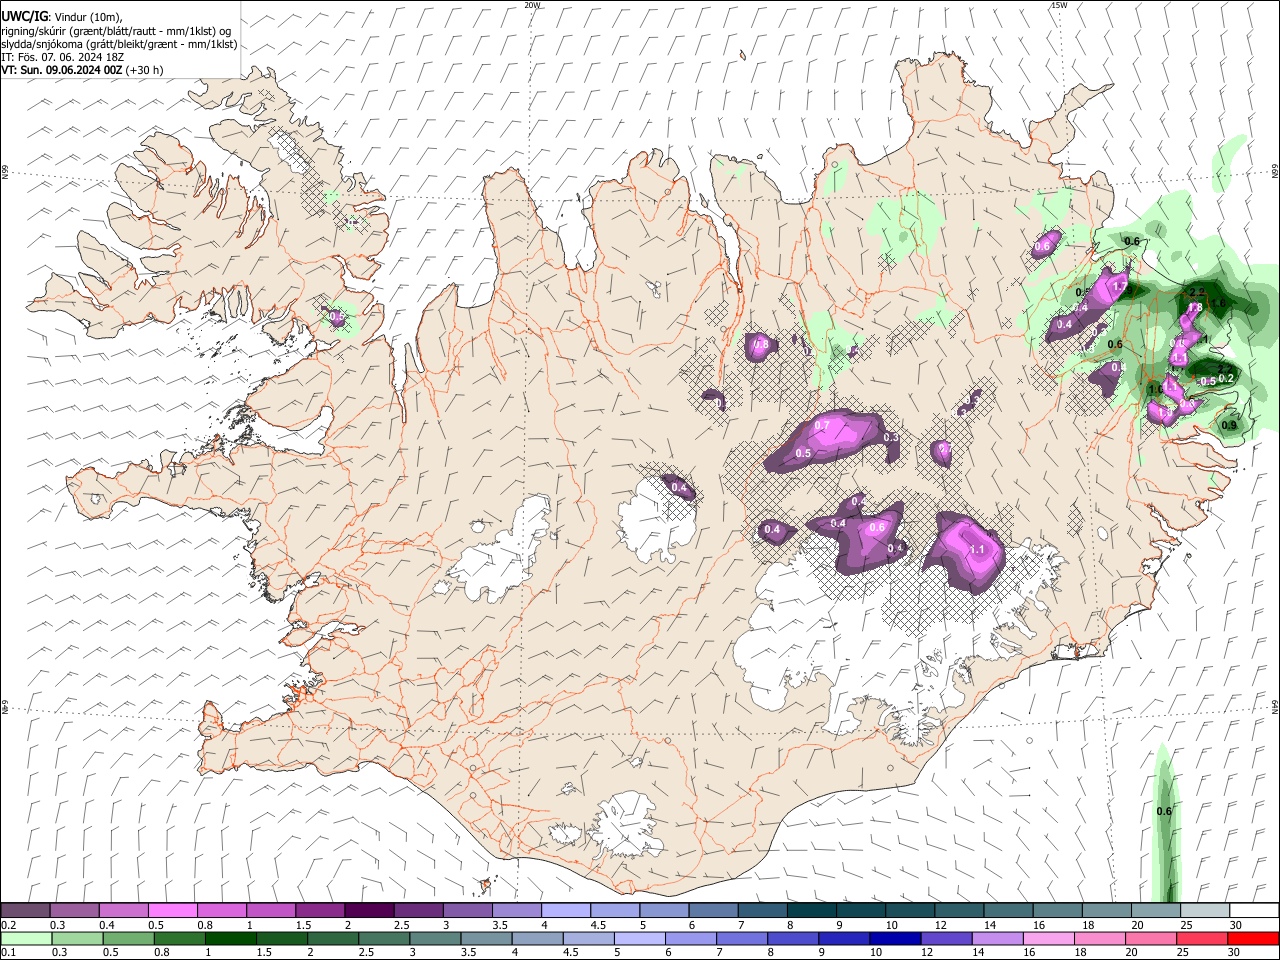Pick top-row light grey swatch for 25
The image size is (1280, 960).
1205,911
